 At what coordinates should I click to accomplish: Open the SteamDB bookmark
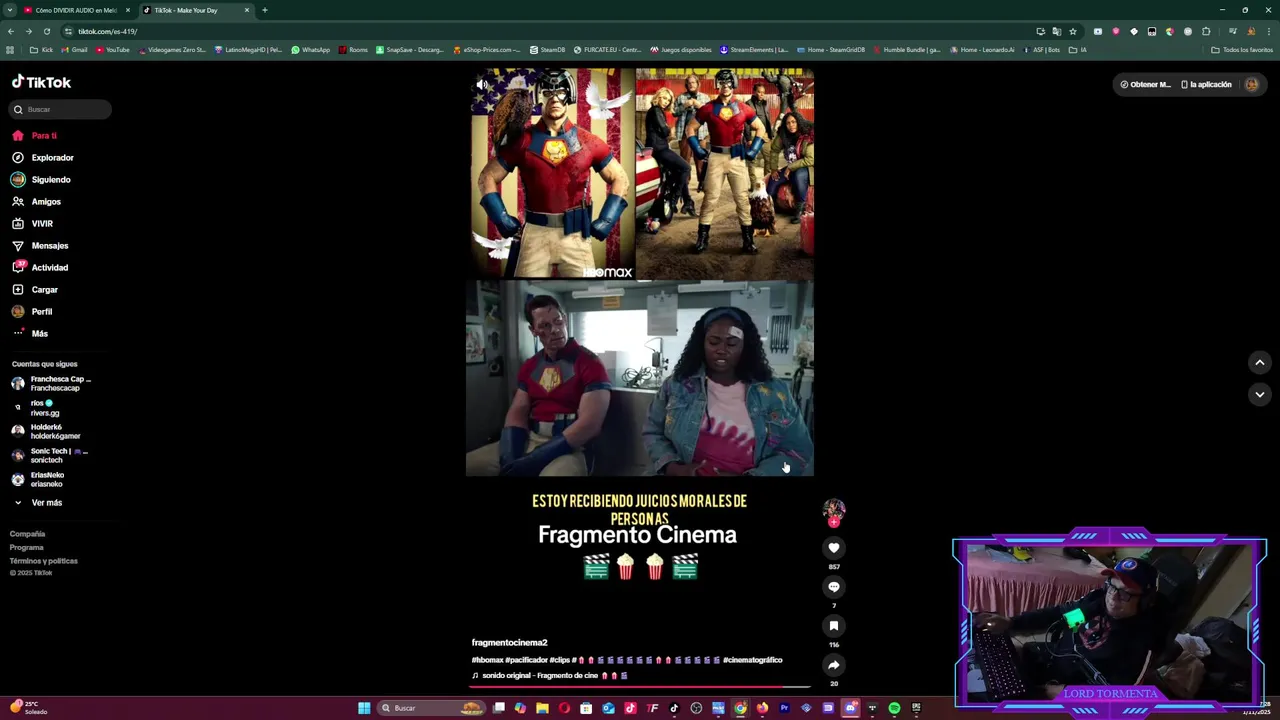[x=547, y=49]
